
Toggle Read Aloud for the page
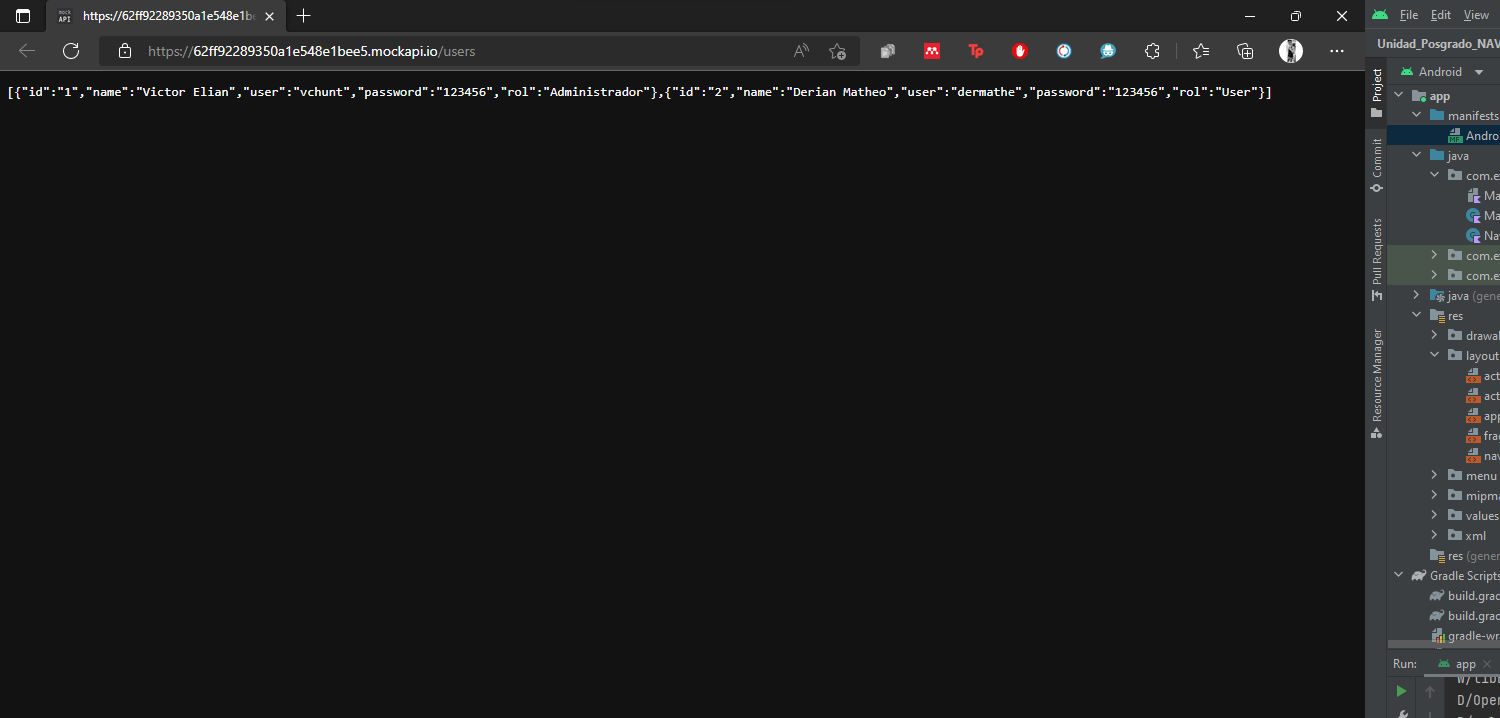(x=800, y=50)
